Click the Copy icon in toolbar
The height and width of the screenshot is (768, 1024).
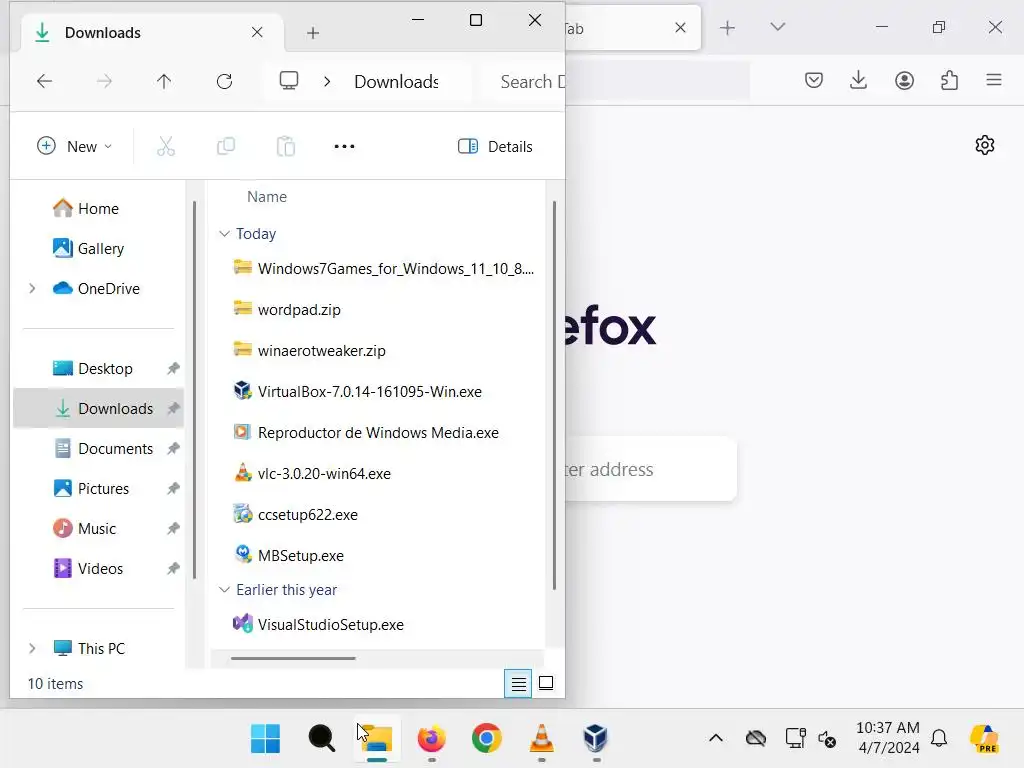226,146
